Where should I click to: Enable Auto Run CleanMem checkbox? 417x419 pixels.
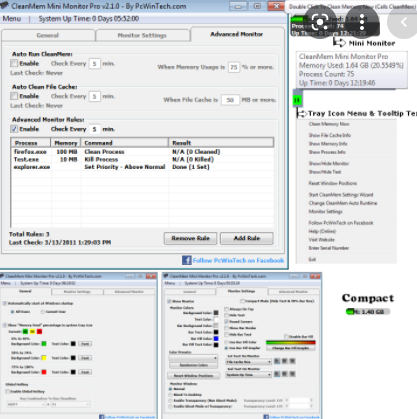14,63
